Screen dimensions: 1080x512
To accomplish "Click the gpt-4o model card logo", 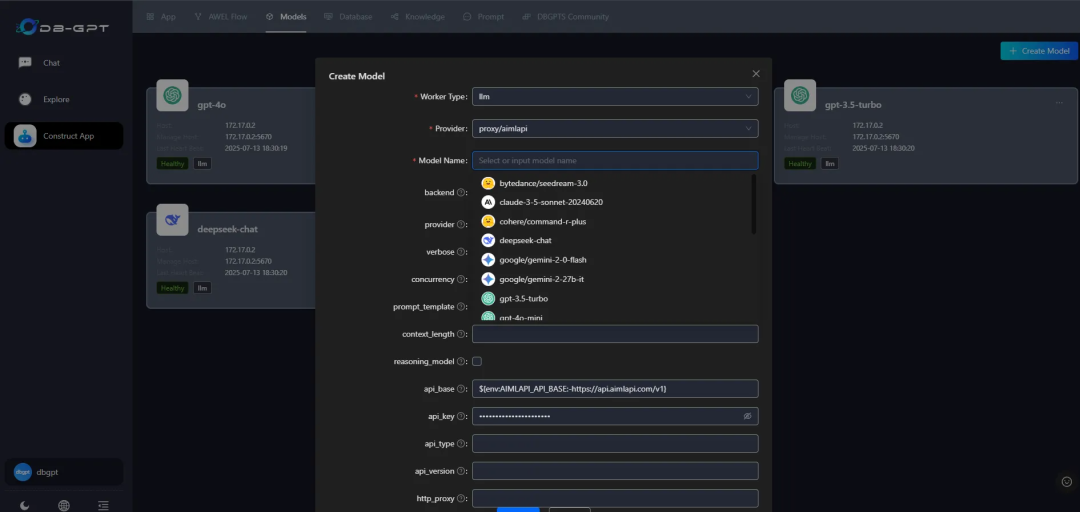I will pyautogui.click(x=173, y=95).
